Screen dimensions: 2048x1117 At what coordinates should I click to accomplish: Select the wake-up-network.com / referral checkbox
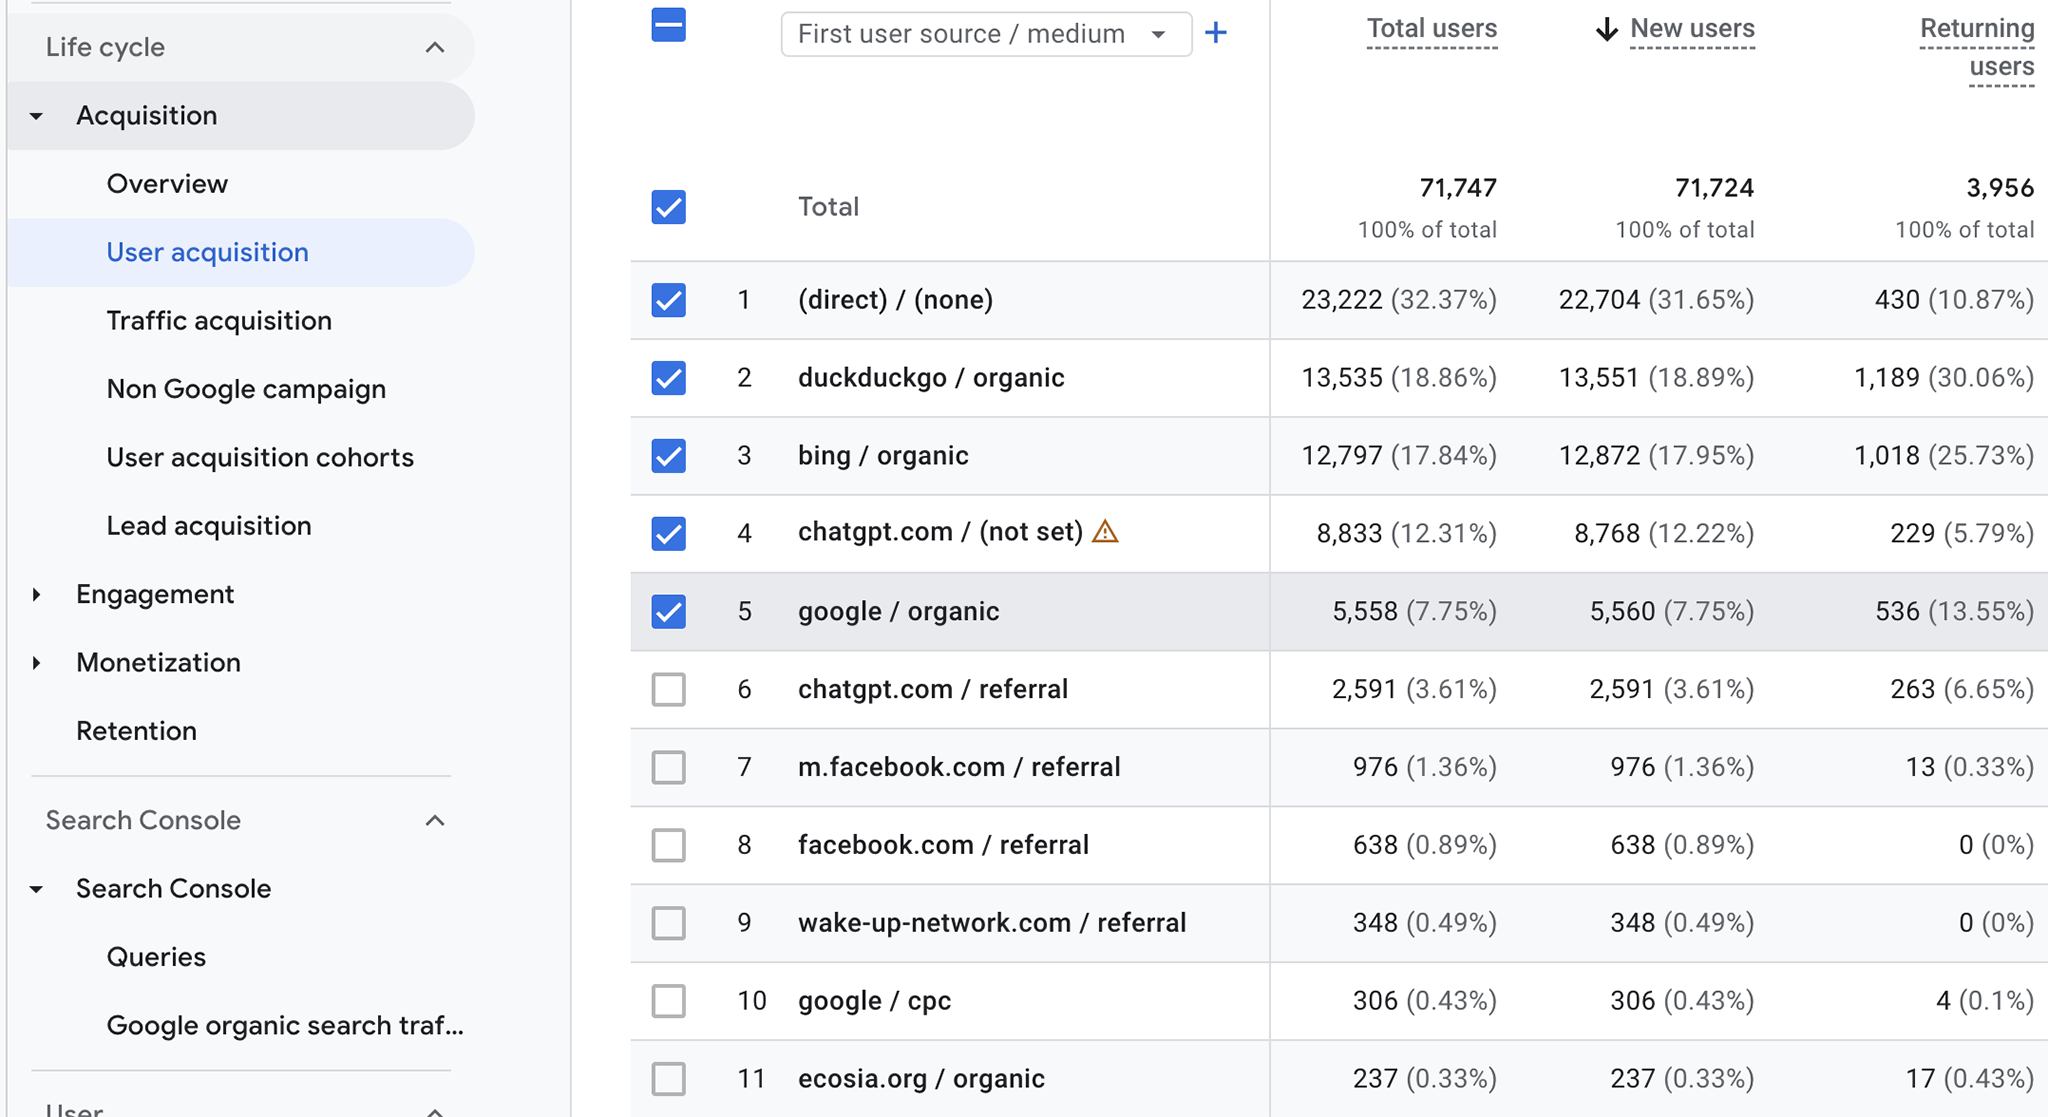668,923
